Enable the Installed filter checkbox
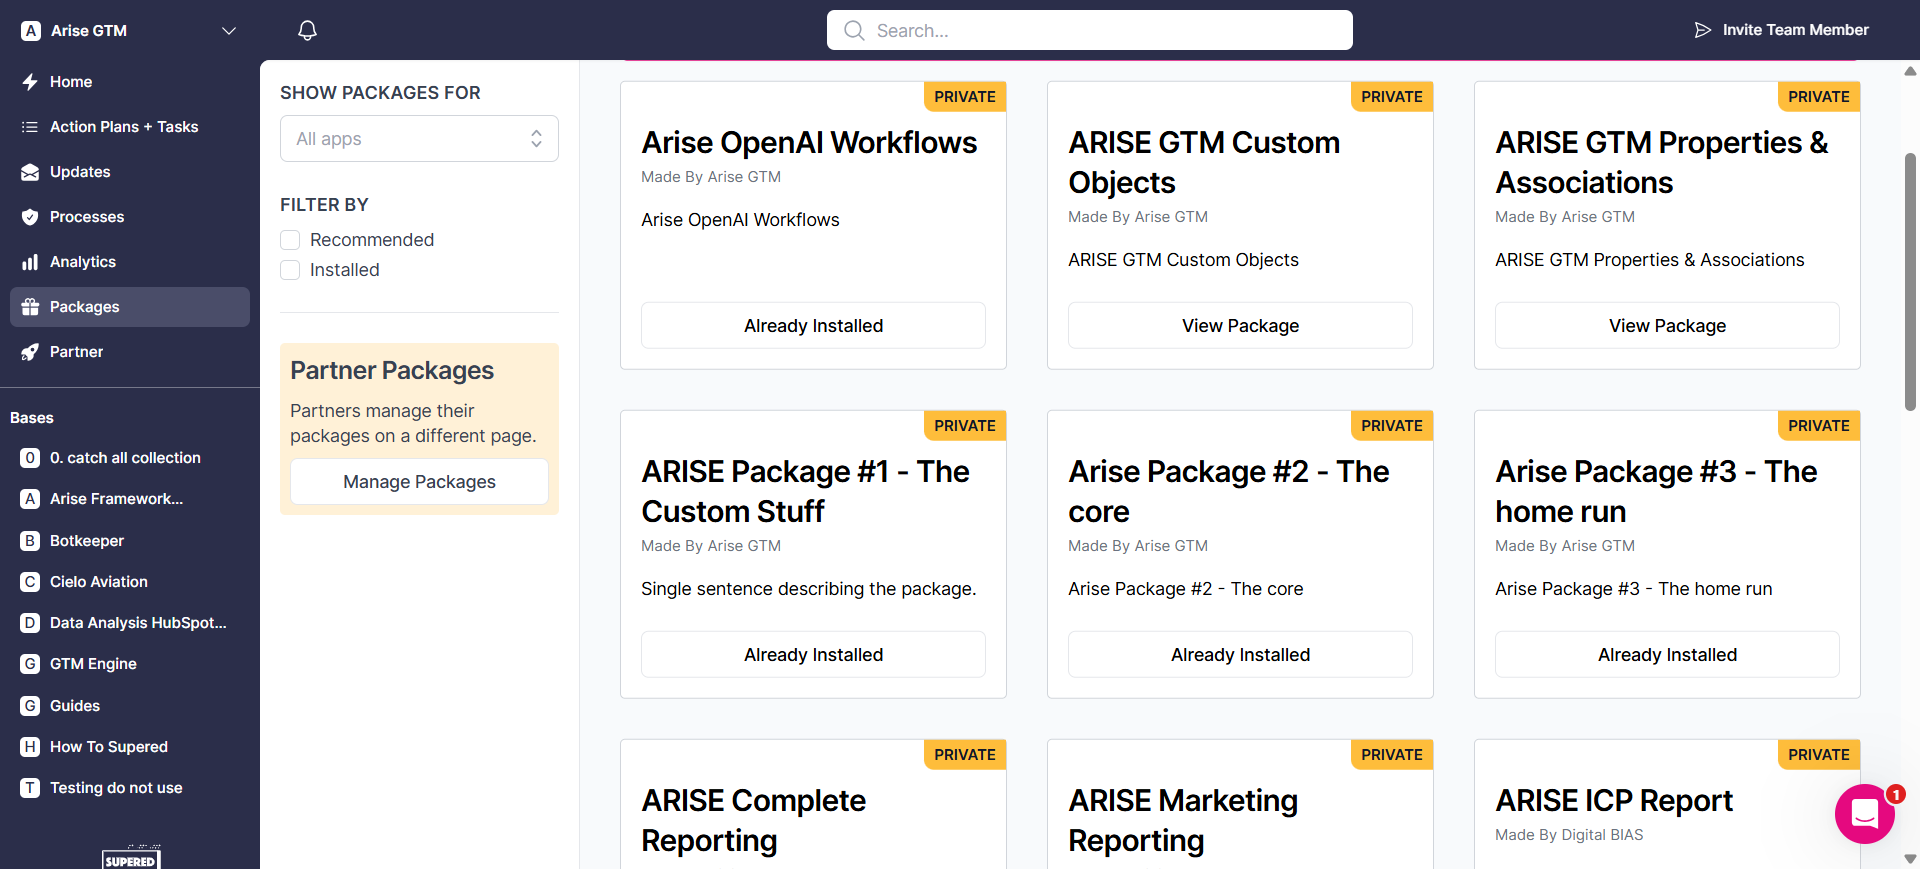The height and width of the screenshot is (869, 1920). 290,270
